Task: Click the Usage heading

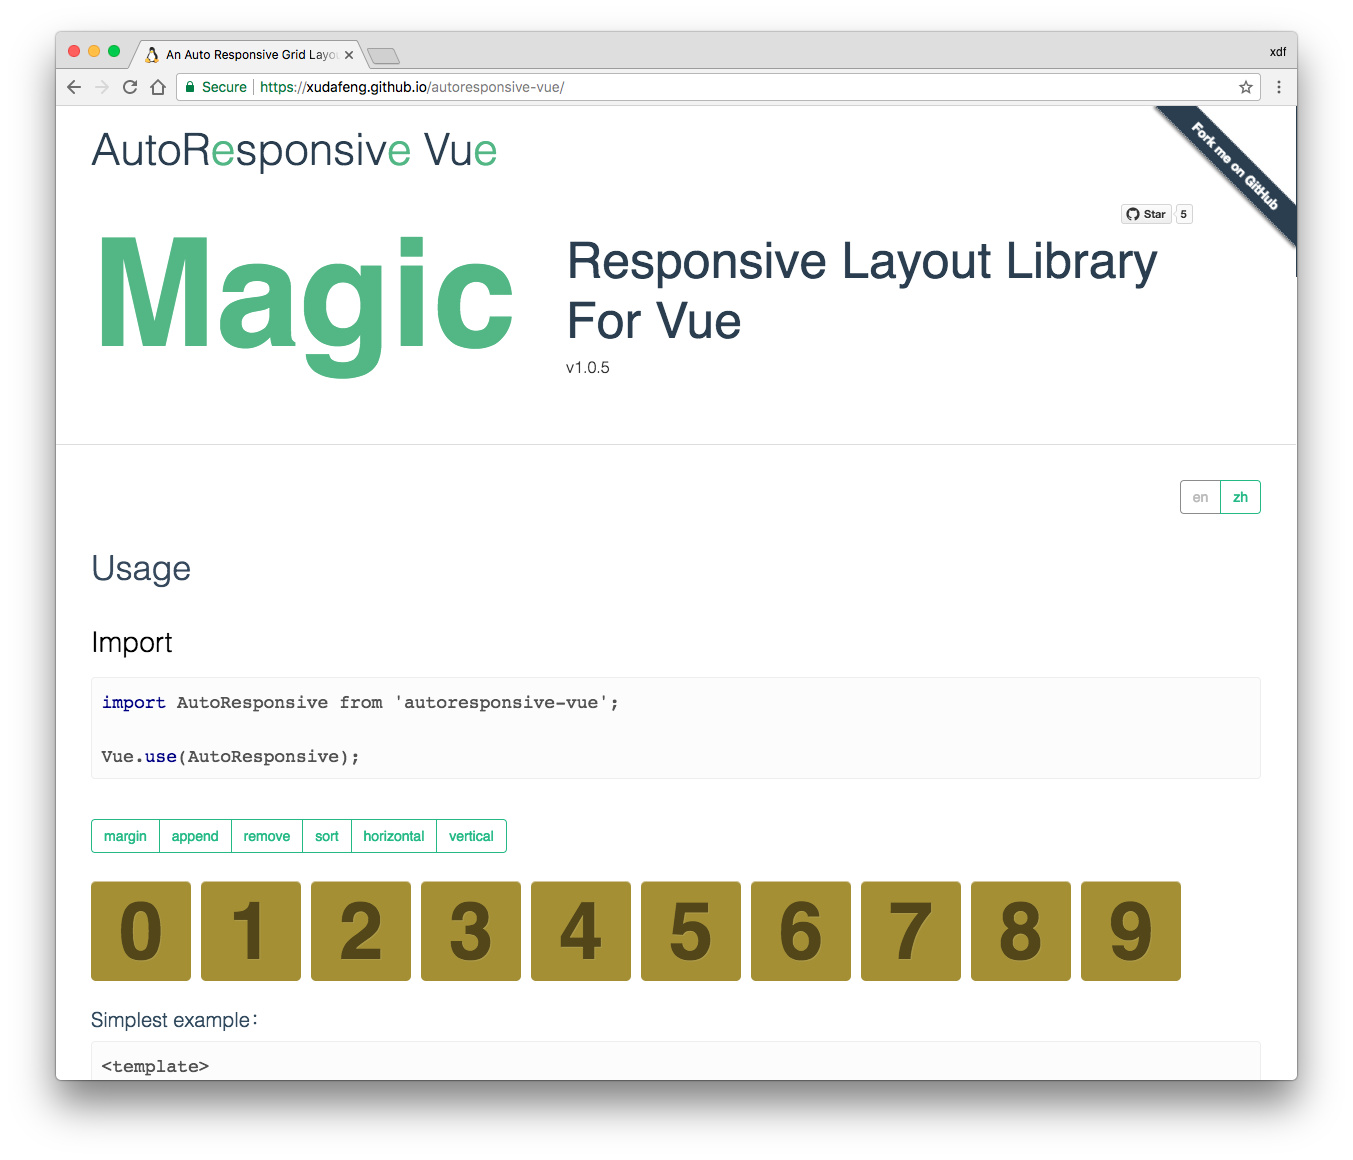Action: click(x=141, y=568)
